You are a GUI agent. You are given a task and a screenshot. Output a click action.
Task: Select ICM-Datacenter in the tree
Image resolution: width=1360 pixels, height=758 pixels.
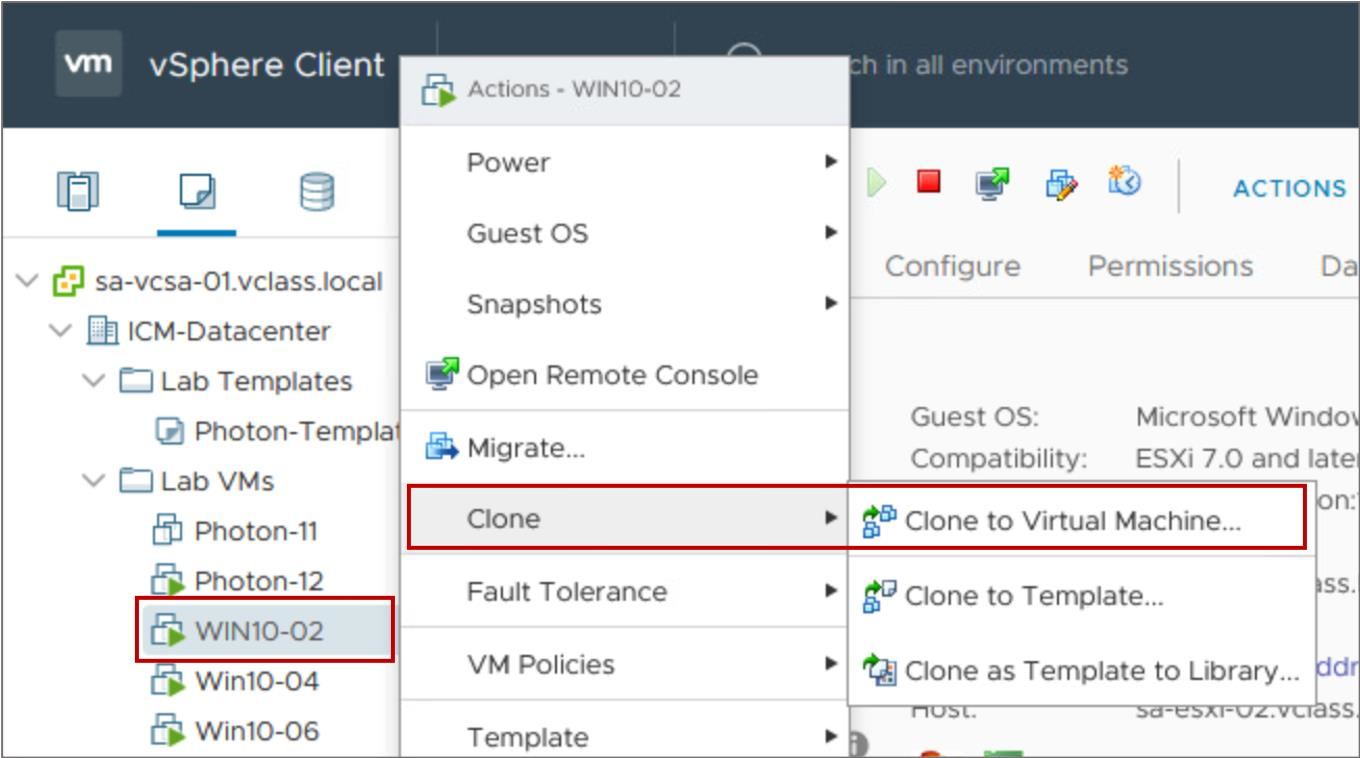pos(229,331)
